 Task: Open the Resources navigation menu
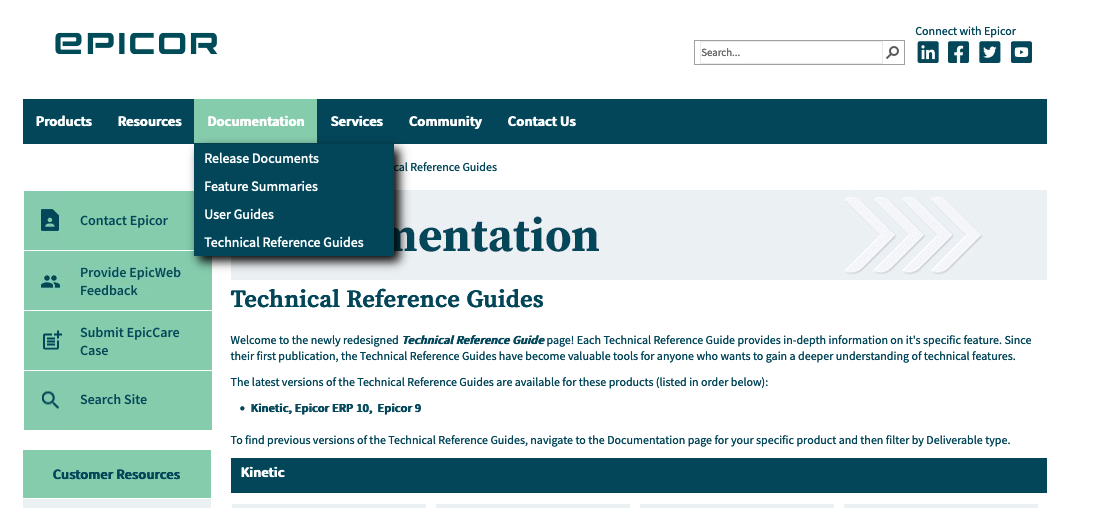pyautogui.click(x=150, y=122)
